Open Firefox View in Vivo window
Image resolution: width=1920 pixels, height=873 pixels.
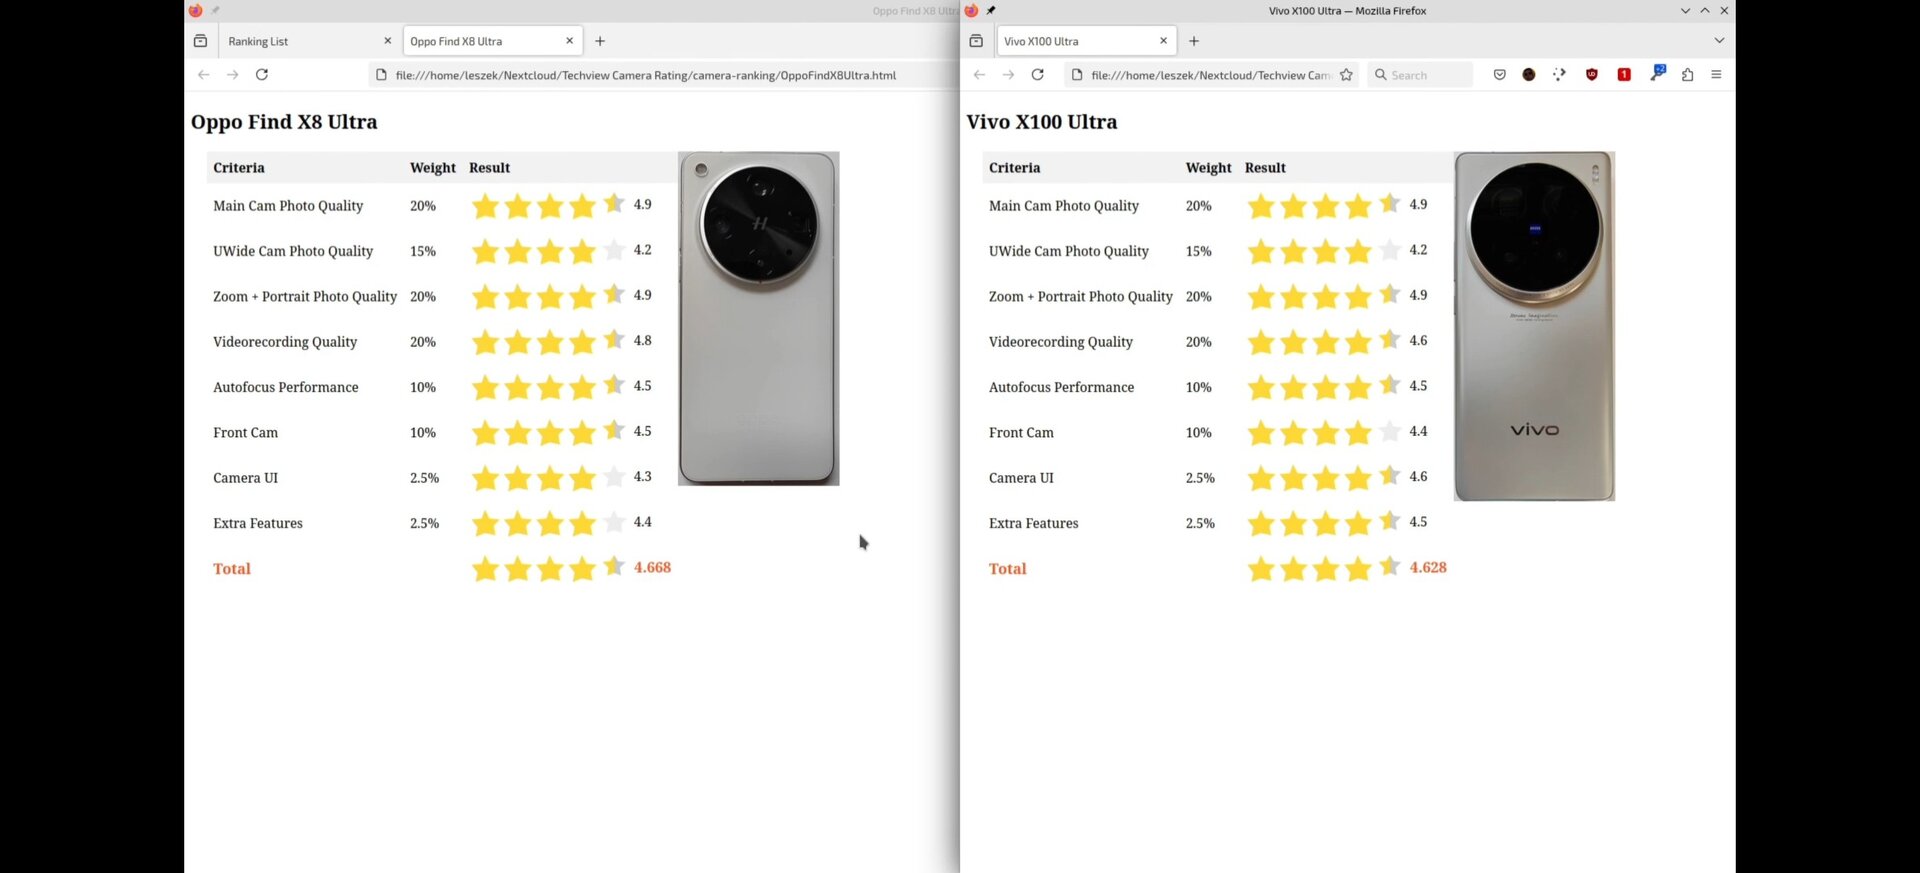click(x=976, y=41)
